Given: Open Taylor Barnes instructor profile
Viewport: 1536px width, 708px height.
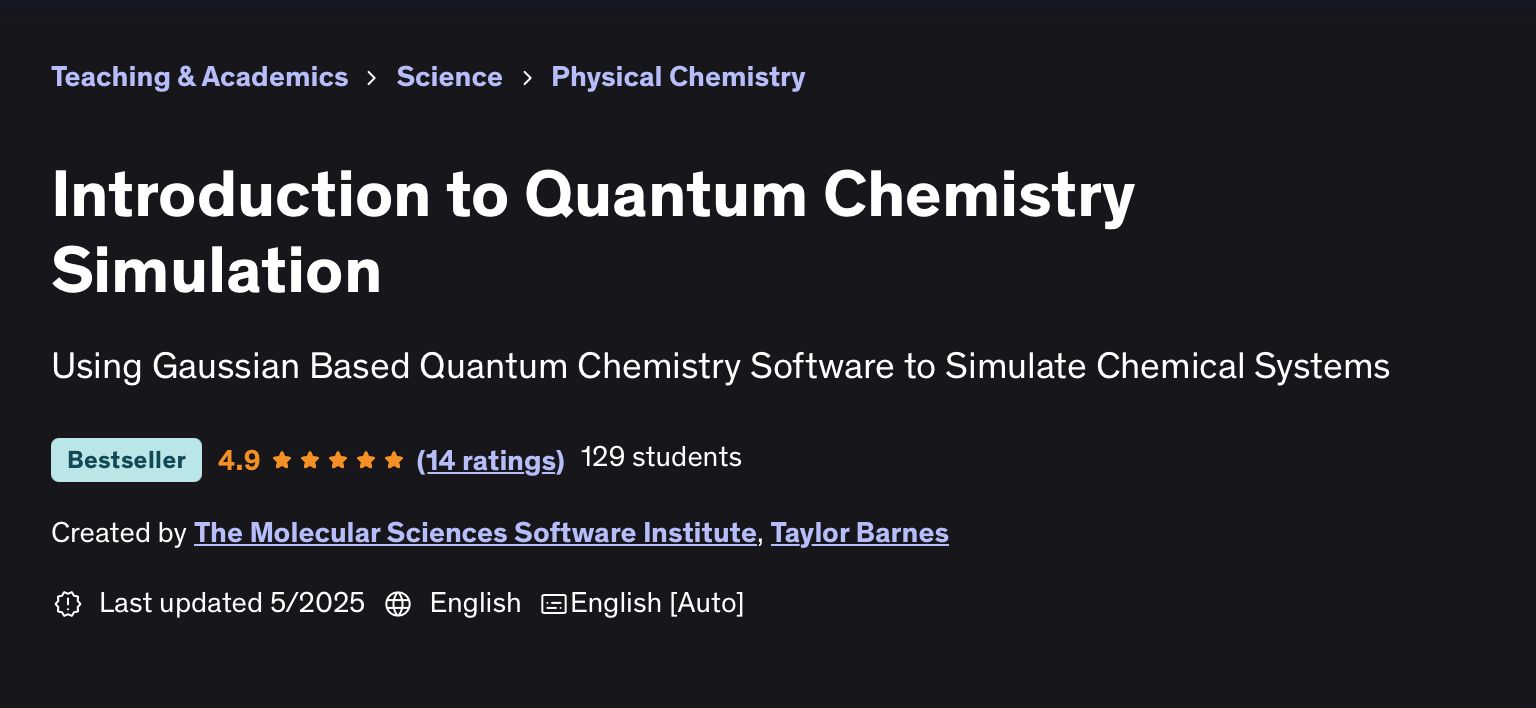Looking at the screenshot, I should [x=859, y=533].
